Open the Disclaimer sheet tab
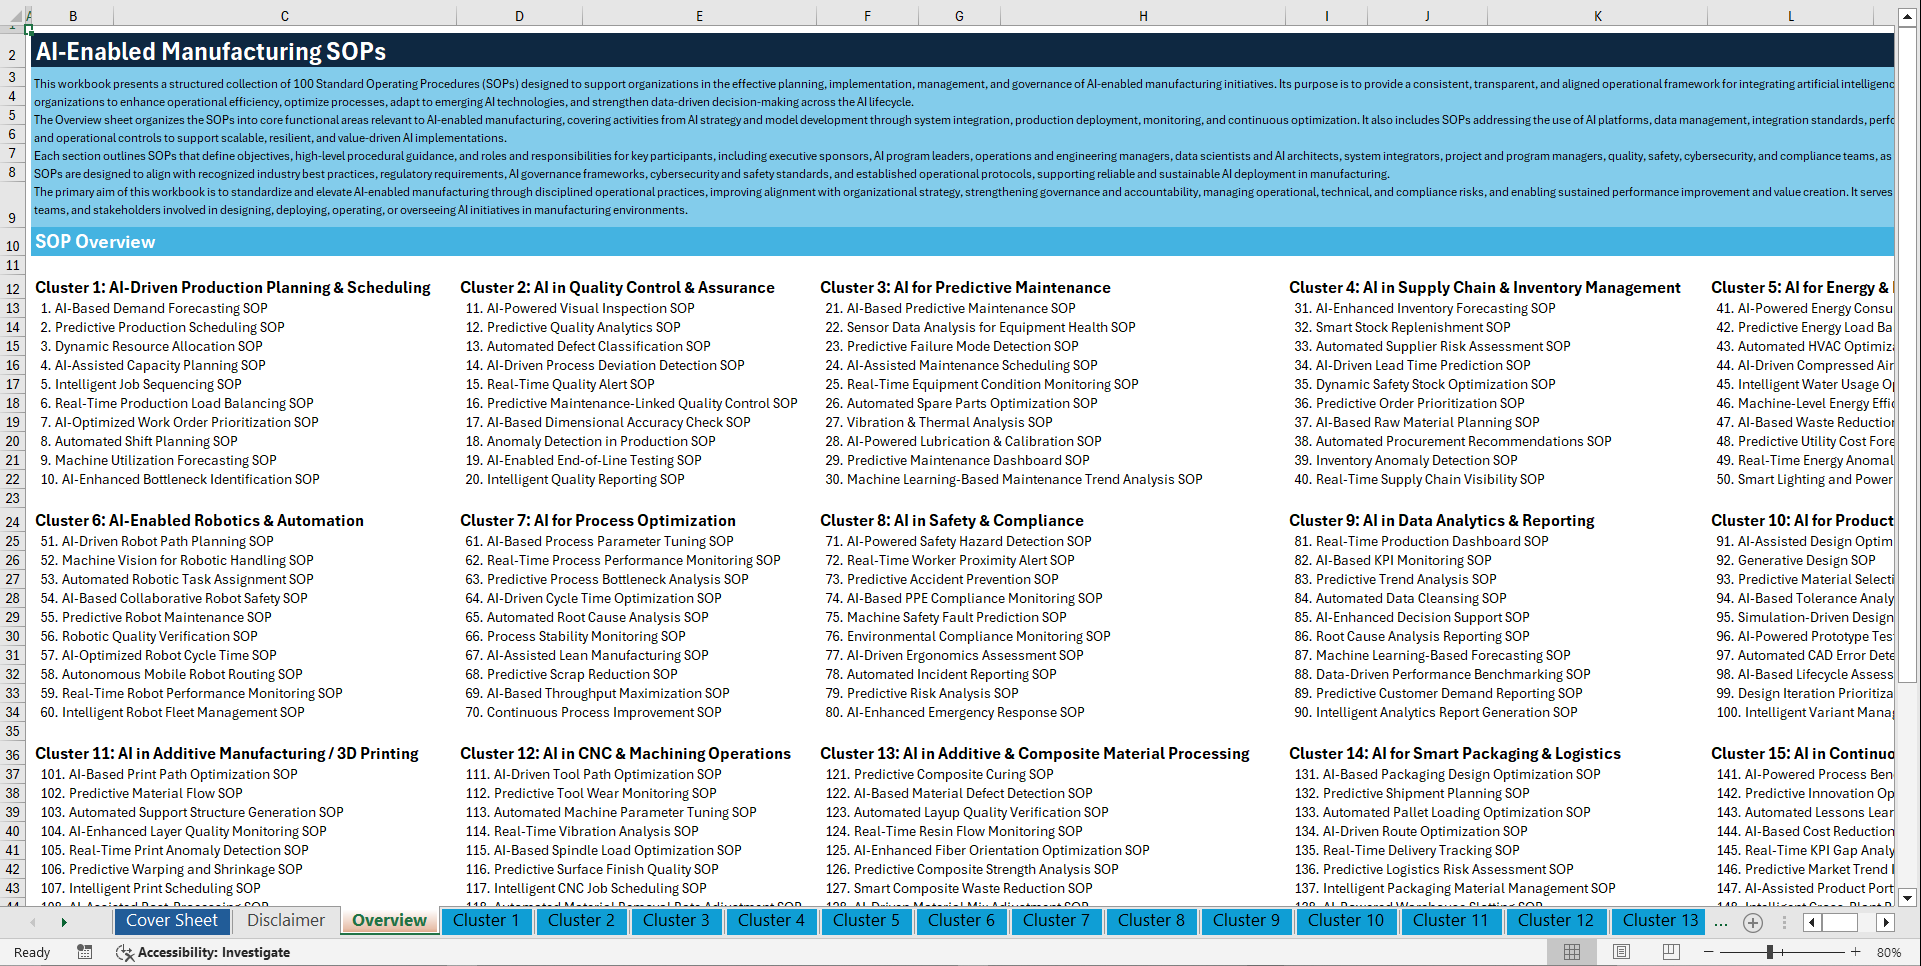Screen dimensions: 1921x966 284,921
